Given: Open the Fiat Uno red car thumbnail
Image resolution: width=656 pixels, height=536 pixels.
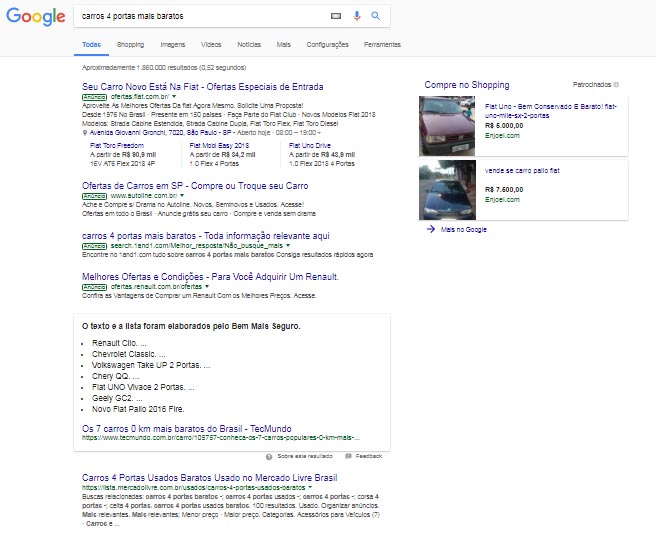Looking at the screenshot, I should pos(447,126).
